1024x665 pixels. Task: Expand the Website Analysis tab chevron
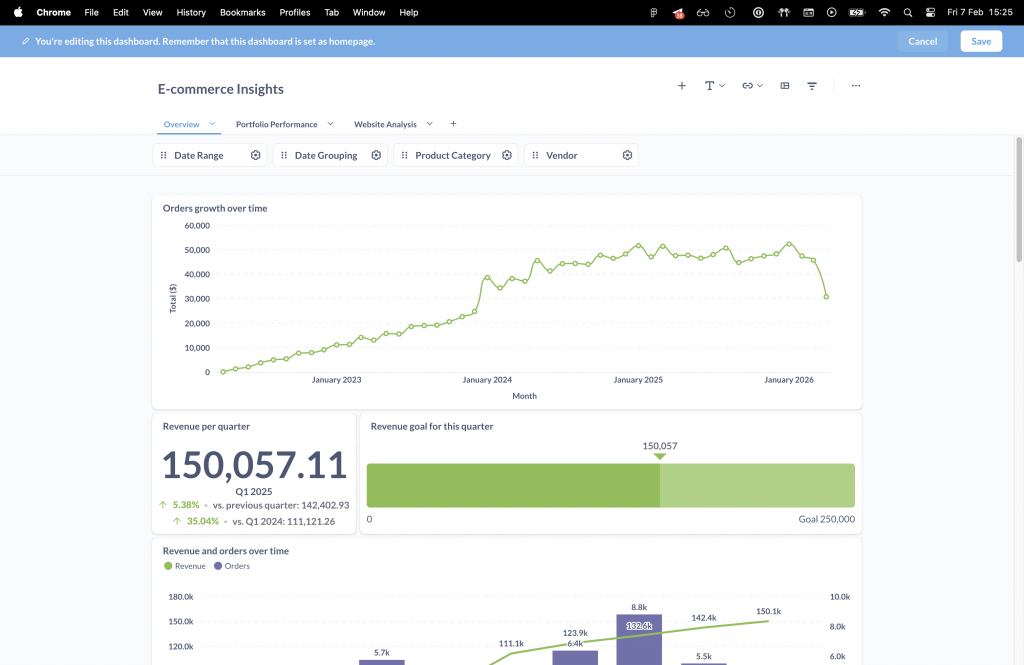430,124
